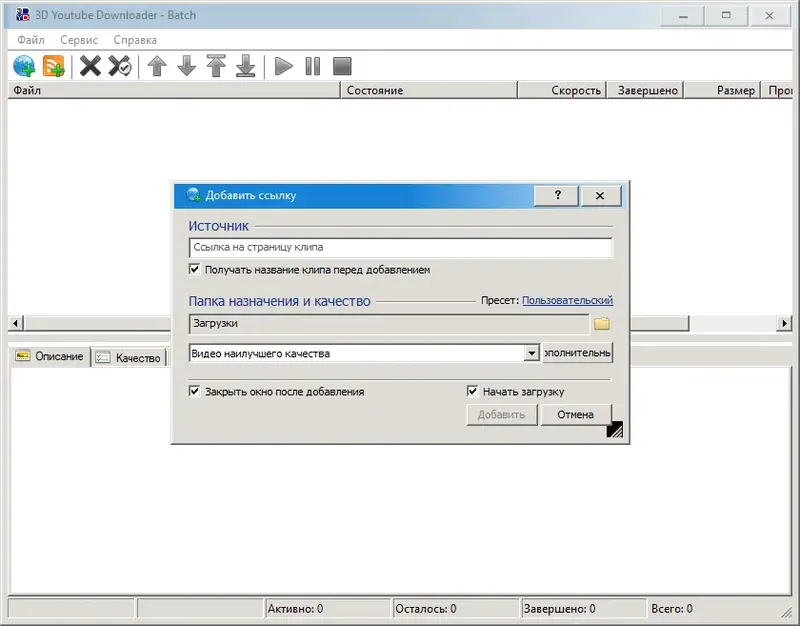Click the delete completed (X with checkmark) icon

pos(119,65)
